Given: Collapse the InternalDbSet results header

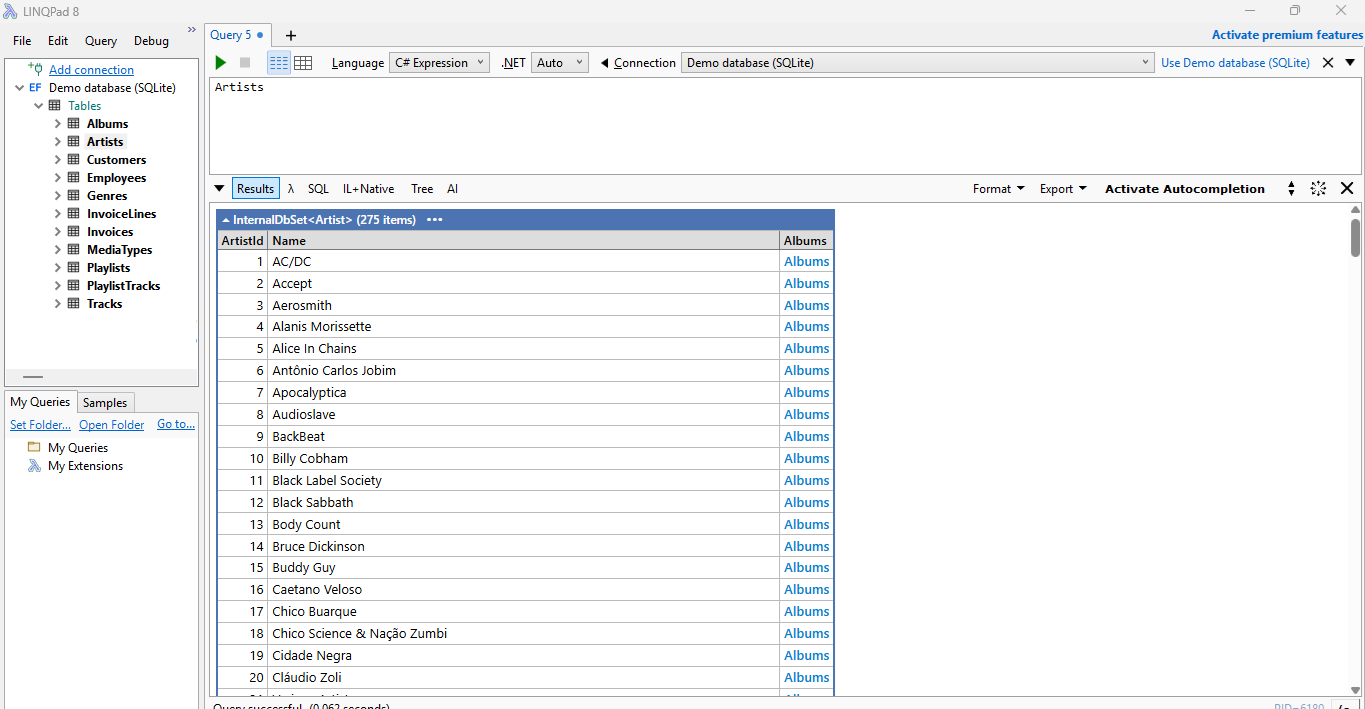Looking at the screenshot, I should coord(224,219).
